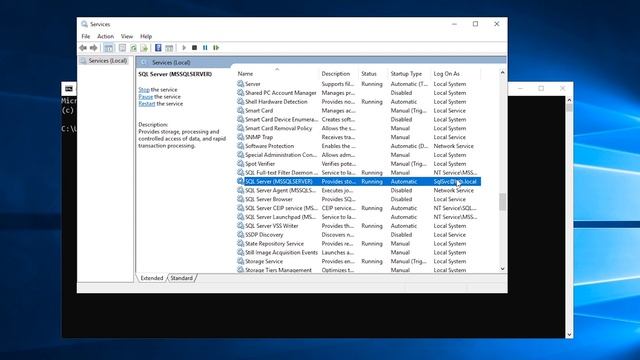Screen dimensions: 640x360
Task: Open the Action menu
Action: coord(105,36)
